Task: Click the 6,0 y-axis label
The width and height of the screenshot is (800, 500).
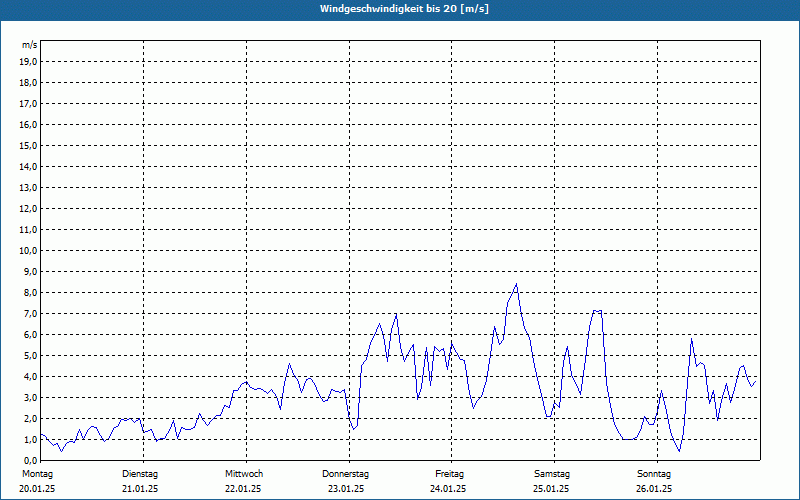Action: [30, 335]
